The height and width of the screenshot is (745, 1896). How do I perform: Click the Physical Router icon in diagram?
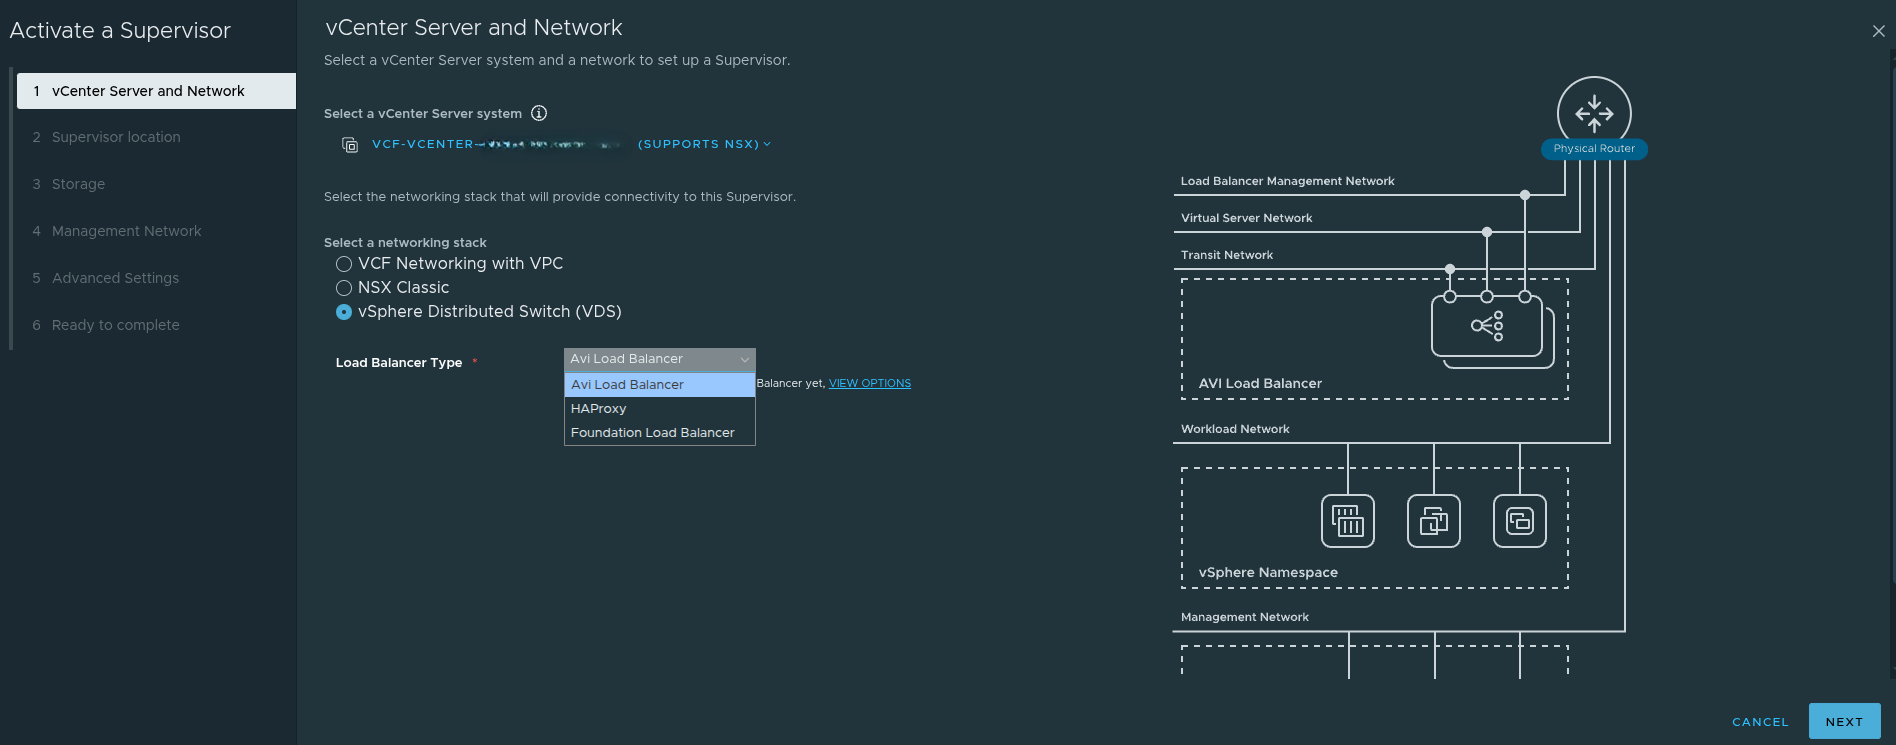pos(1594,113)
